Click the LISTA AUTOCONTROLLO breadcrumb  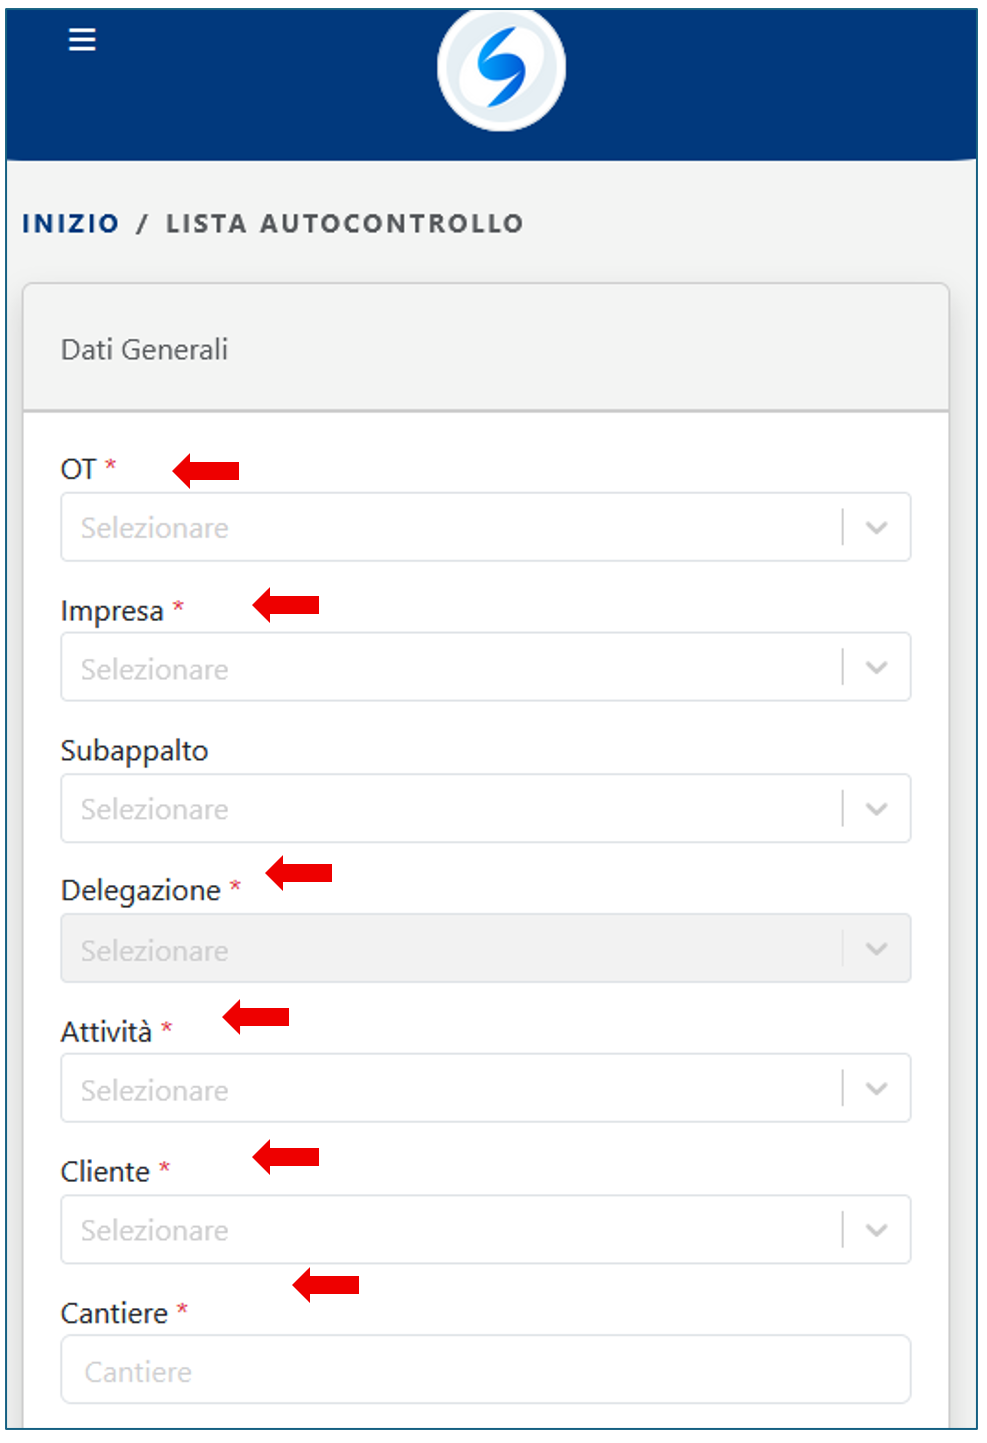(x=344, y=224)
